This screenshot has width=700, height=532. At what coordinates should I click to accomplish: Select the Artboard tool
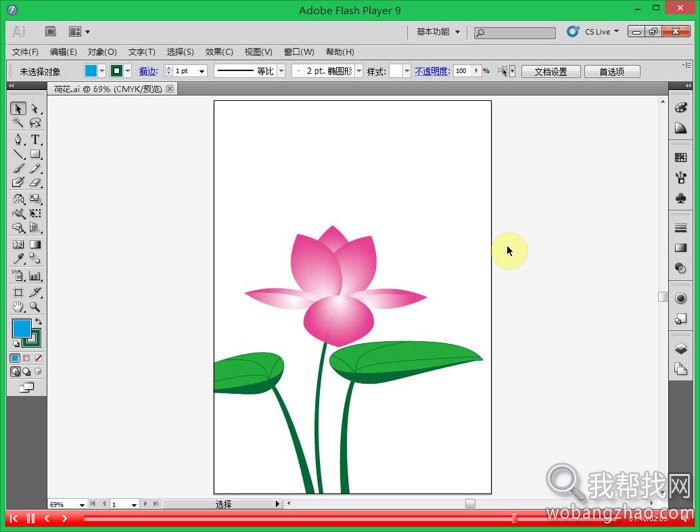[x=18, y=292]
